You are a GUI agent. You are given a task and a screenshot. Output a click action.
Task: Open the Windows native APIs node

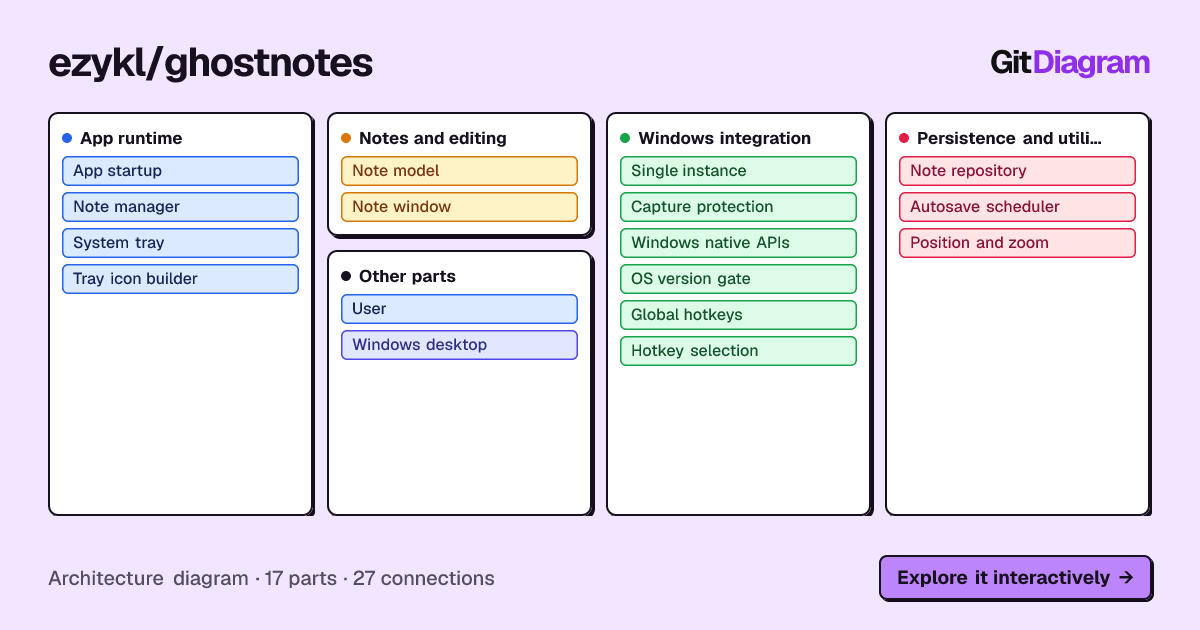(738, 243)
